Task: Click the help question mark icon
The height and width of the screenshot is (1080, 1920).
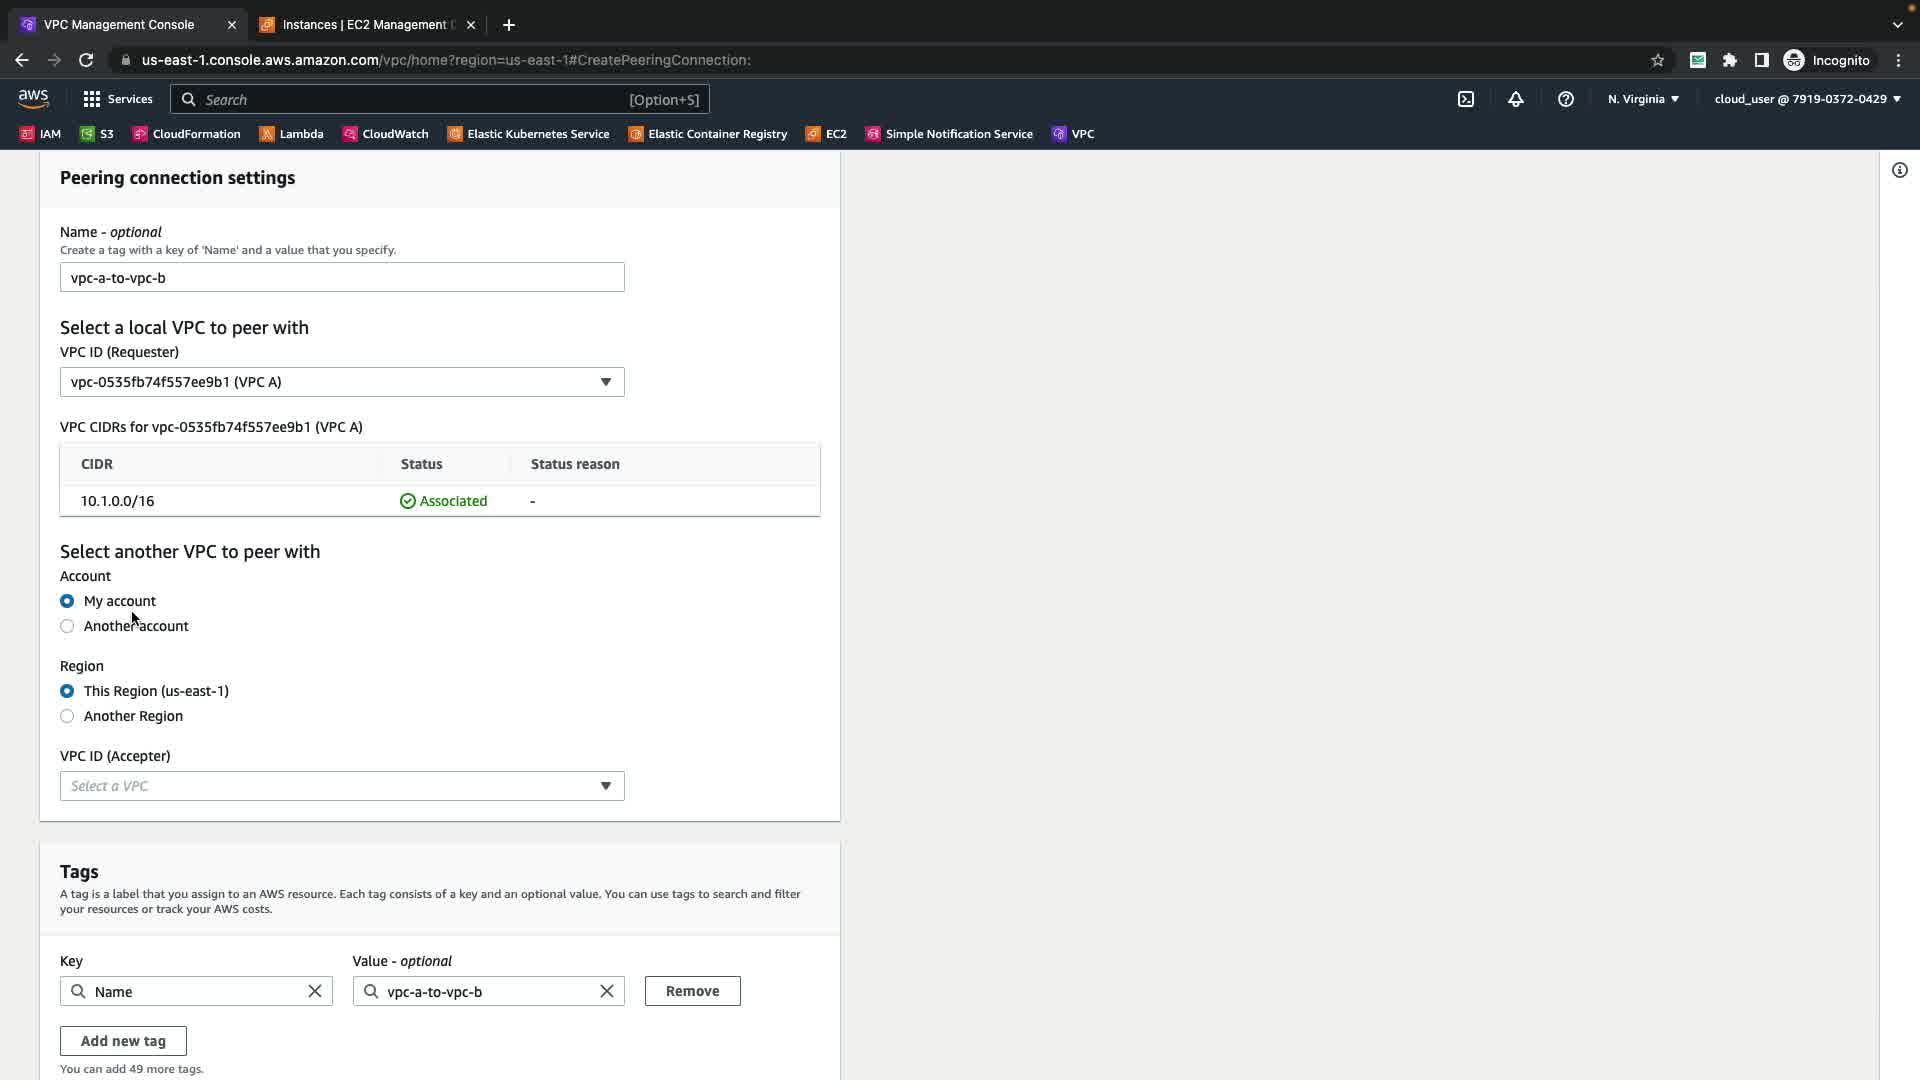Action: click(x=1565, y=99)
